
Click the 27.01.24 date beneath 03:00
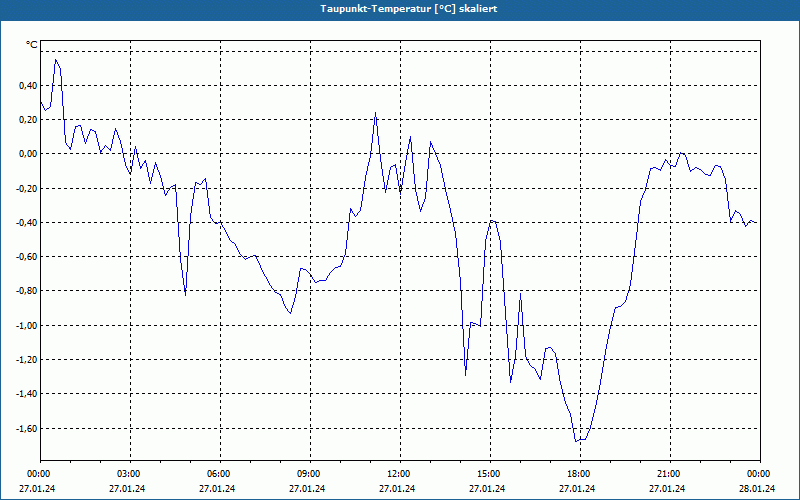127,489
